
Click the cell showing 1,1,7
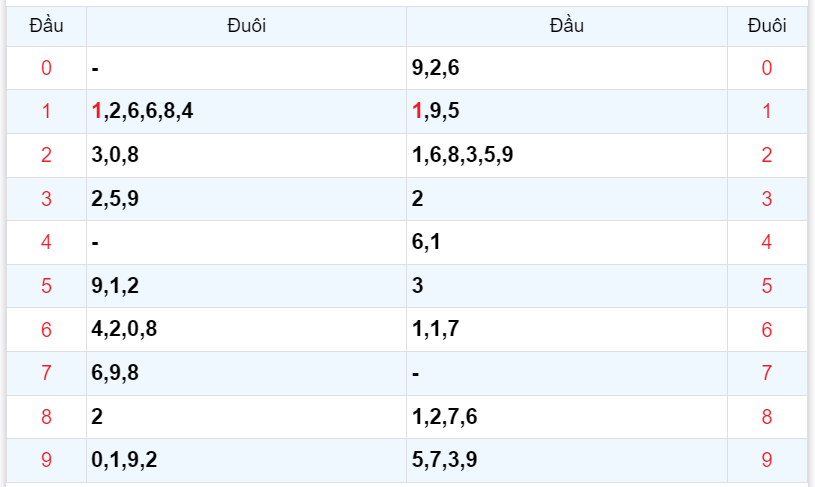coord(435,329)
